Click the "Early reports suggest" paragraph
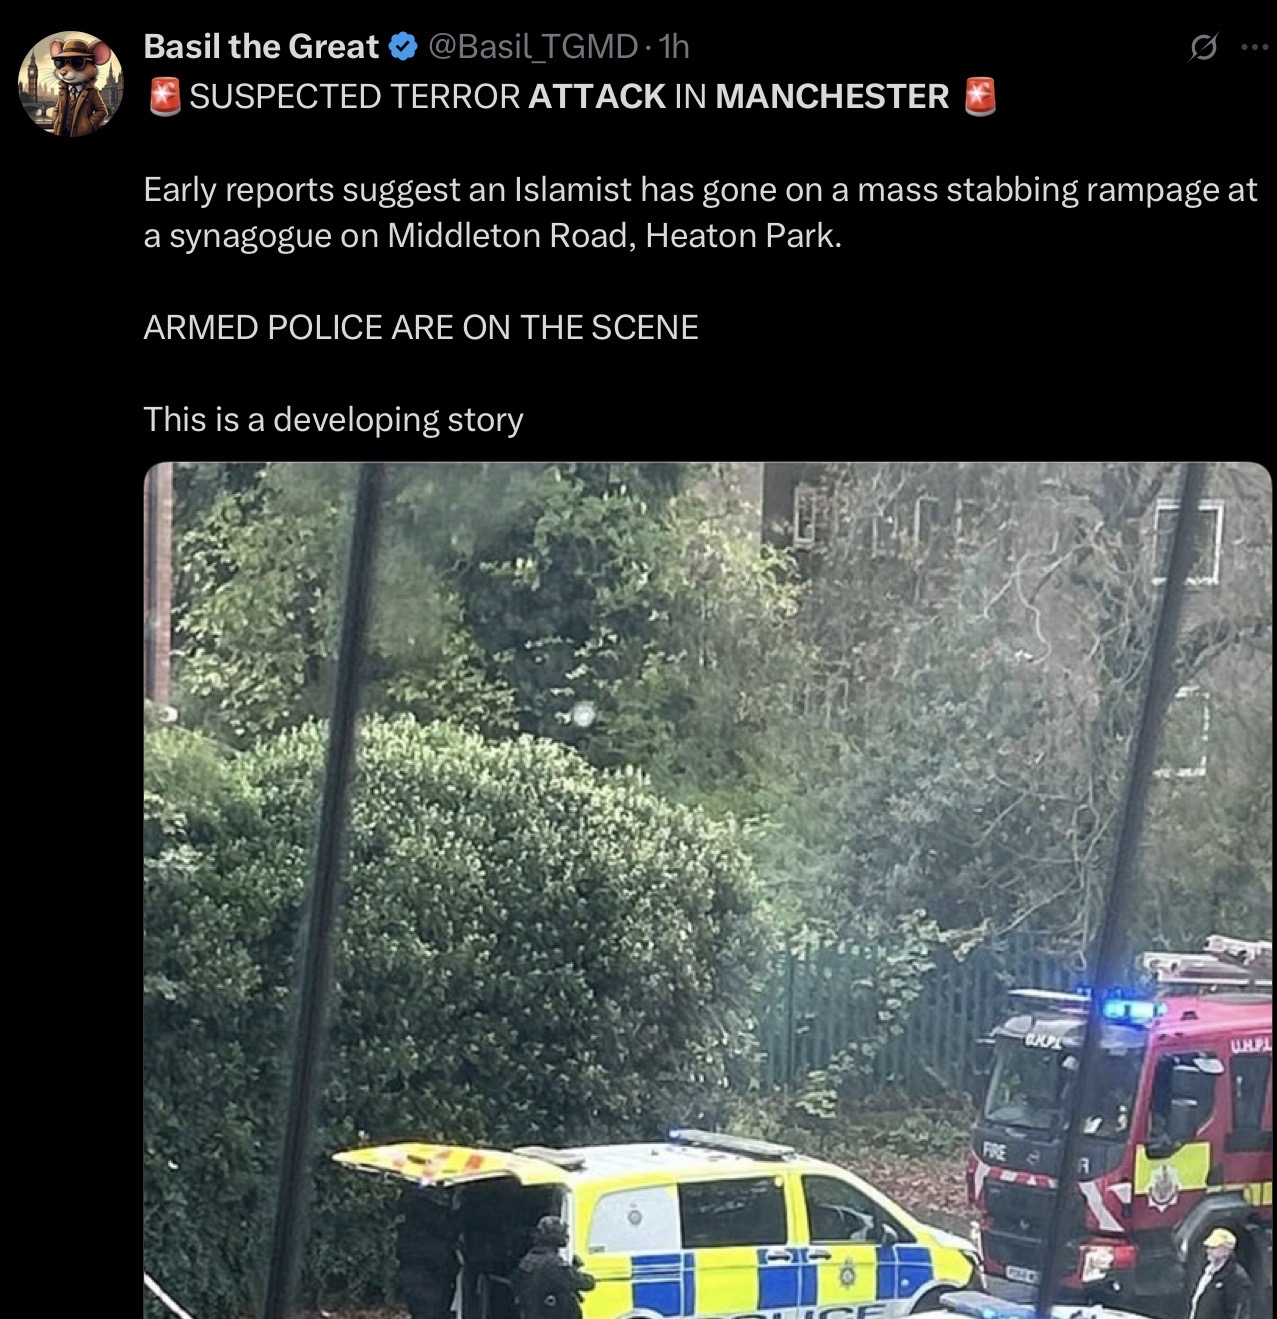The image size is (1277, 1319). [700, 212]
